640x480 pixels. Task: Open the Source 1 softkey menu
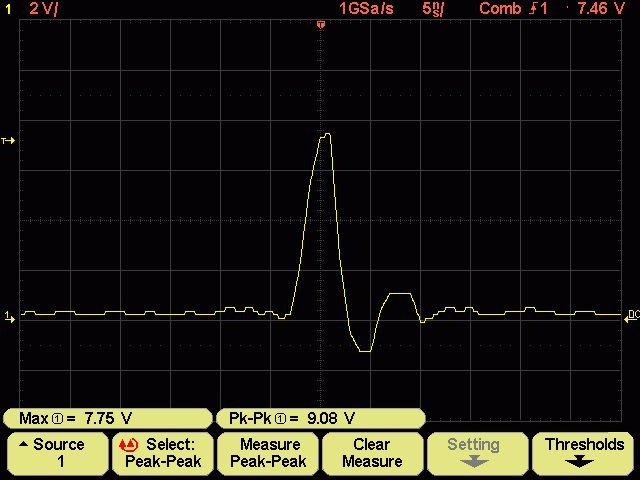click(58, 453)
